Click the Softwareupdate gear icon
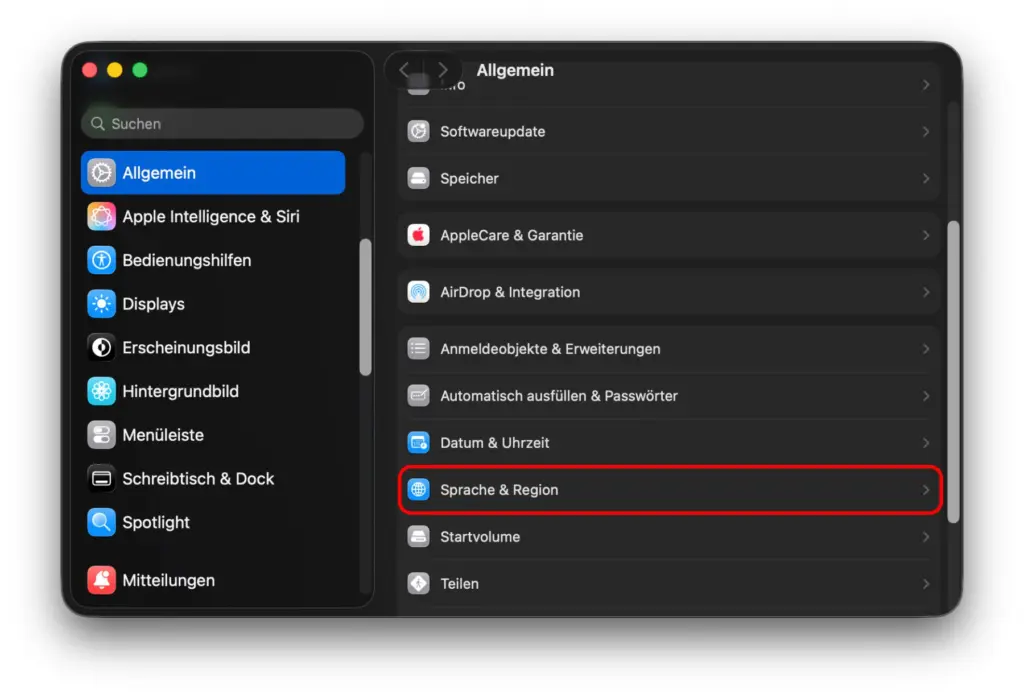This screenshot has width=1024, height=698. point(419,131)
